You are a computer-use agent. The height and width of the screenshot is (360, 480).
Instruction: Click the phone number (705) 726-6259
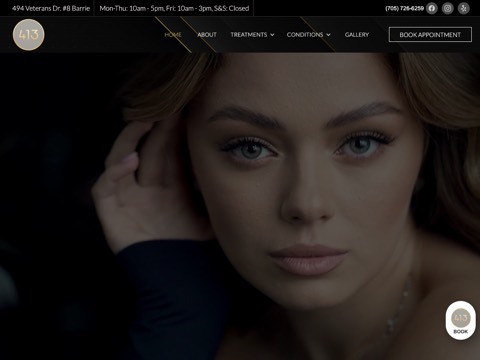point(404,8)
